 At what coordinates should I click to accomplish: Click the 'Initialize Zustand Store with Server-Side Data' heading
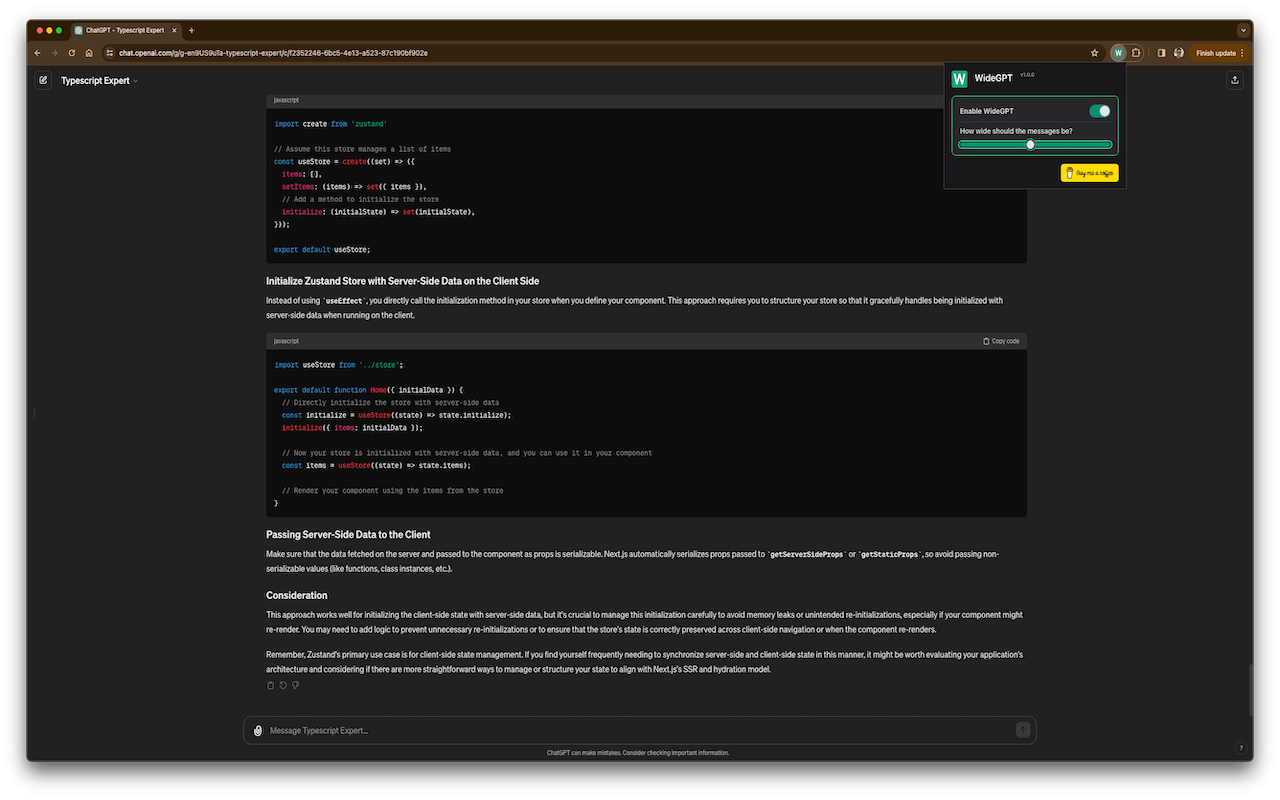click(403, 281)
